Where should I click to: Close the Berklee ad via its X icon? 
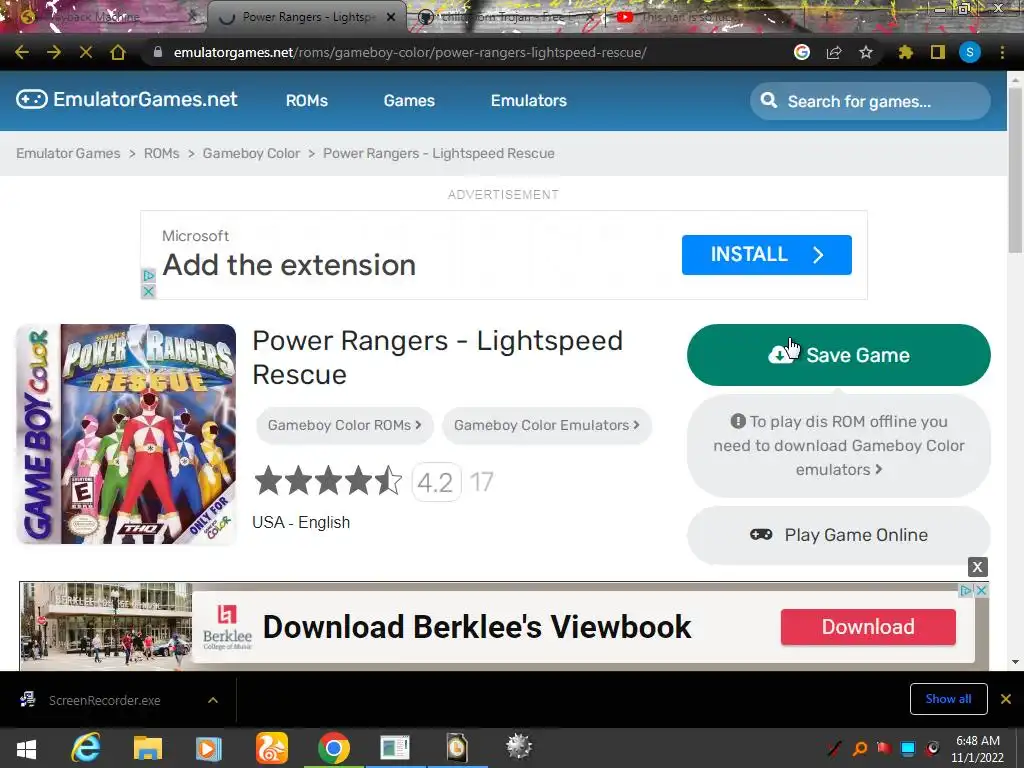982,590
